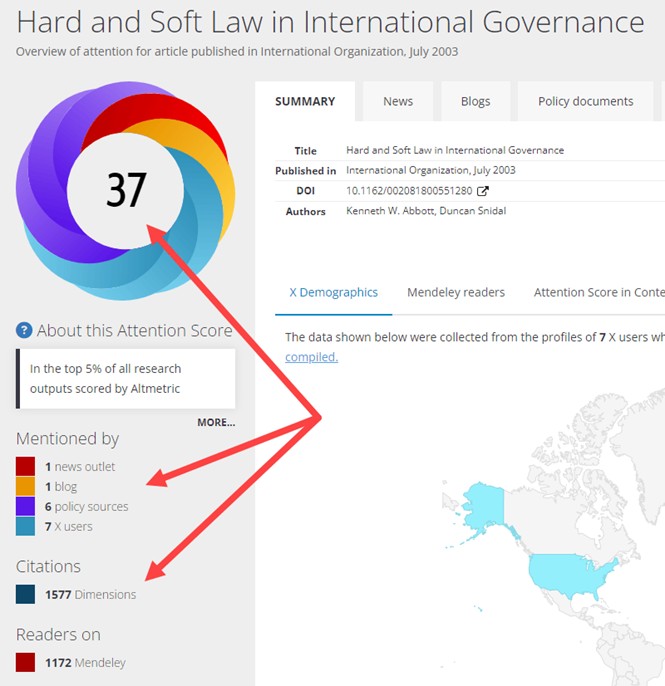This screenshot has height=686, width=665.
Task: Open the Blogs tab
Action: point(475,101)
